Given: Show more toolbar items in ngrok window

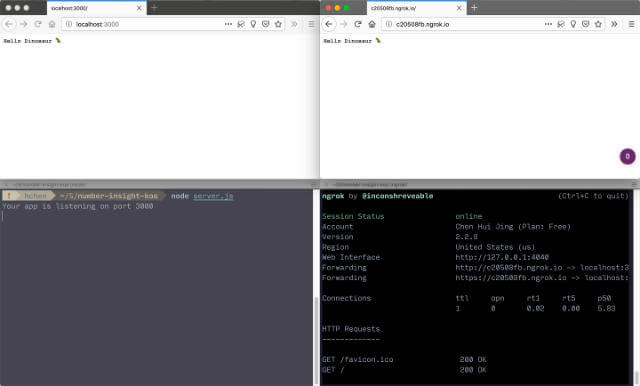Looking at the screenshot, I should click(x=614, y=24).
